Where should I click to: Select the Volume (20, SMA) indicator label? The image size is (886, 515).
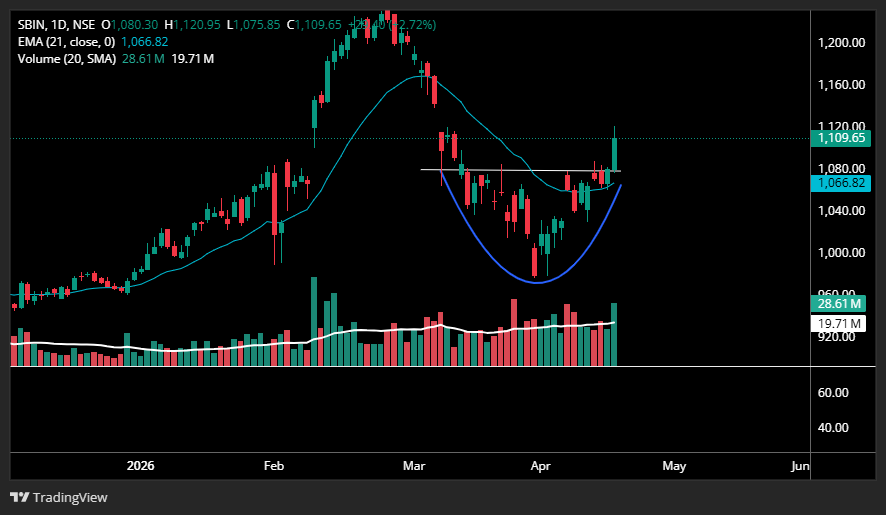(x=67, y=59)
